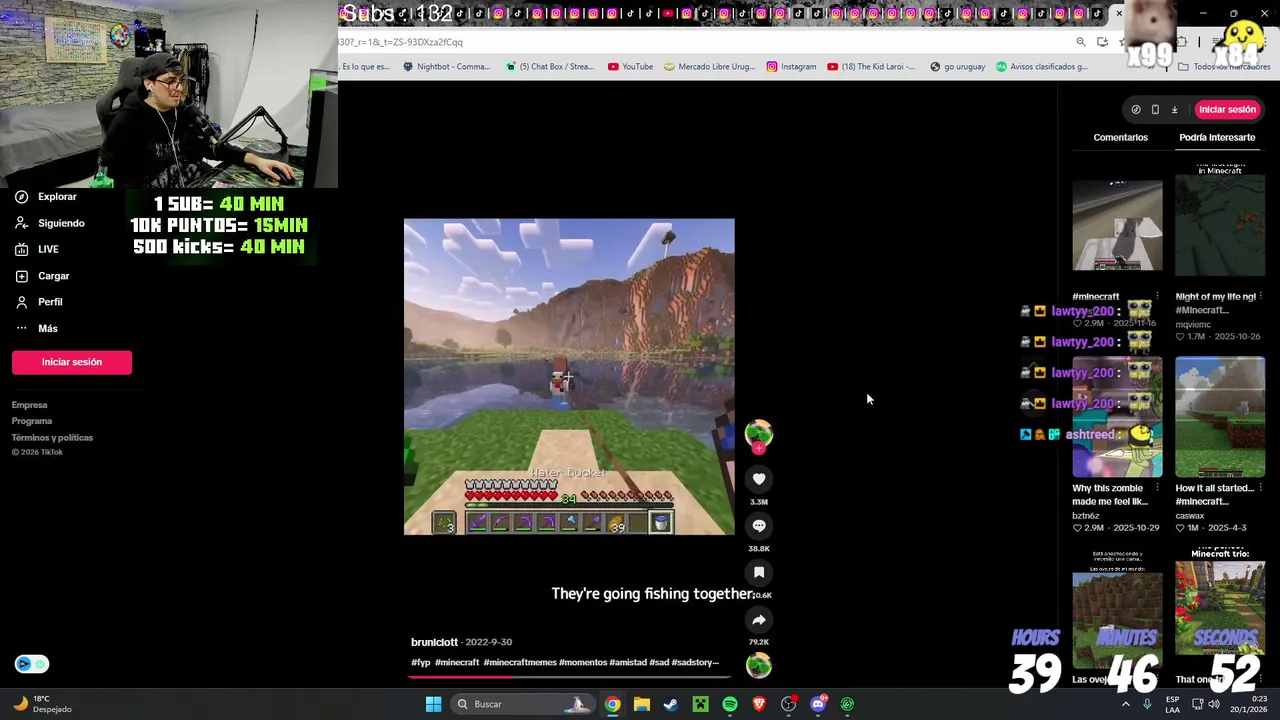The image size is (1280, 720).
Task: Open OBS Studio from the taskbar
Action: (x=789, y=704)
